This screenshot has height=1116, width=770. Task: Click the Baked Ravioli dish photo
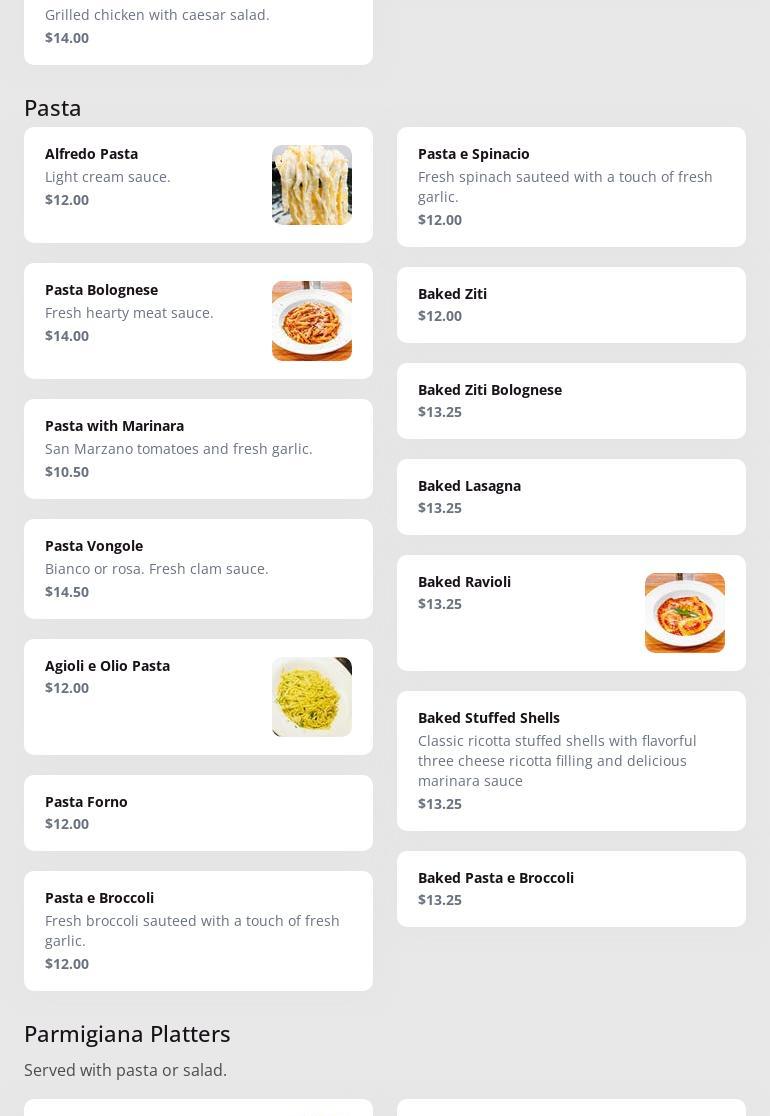684,613
